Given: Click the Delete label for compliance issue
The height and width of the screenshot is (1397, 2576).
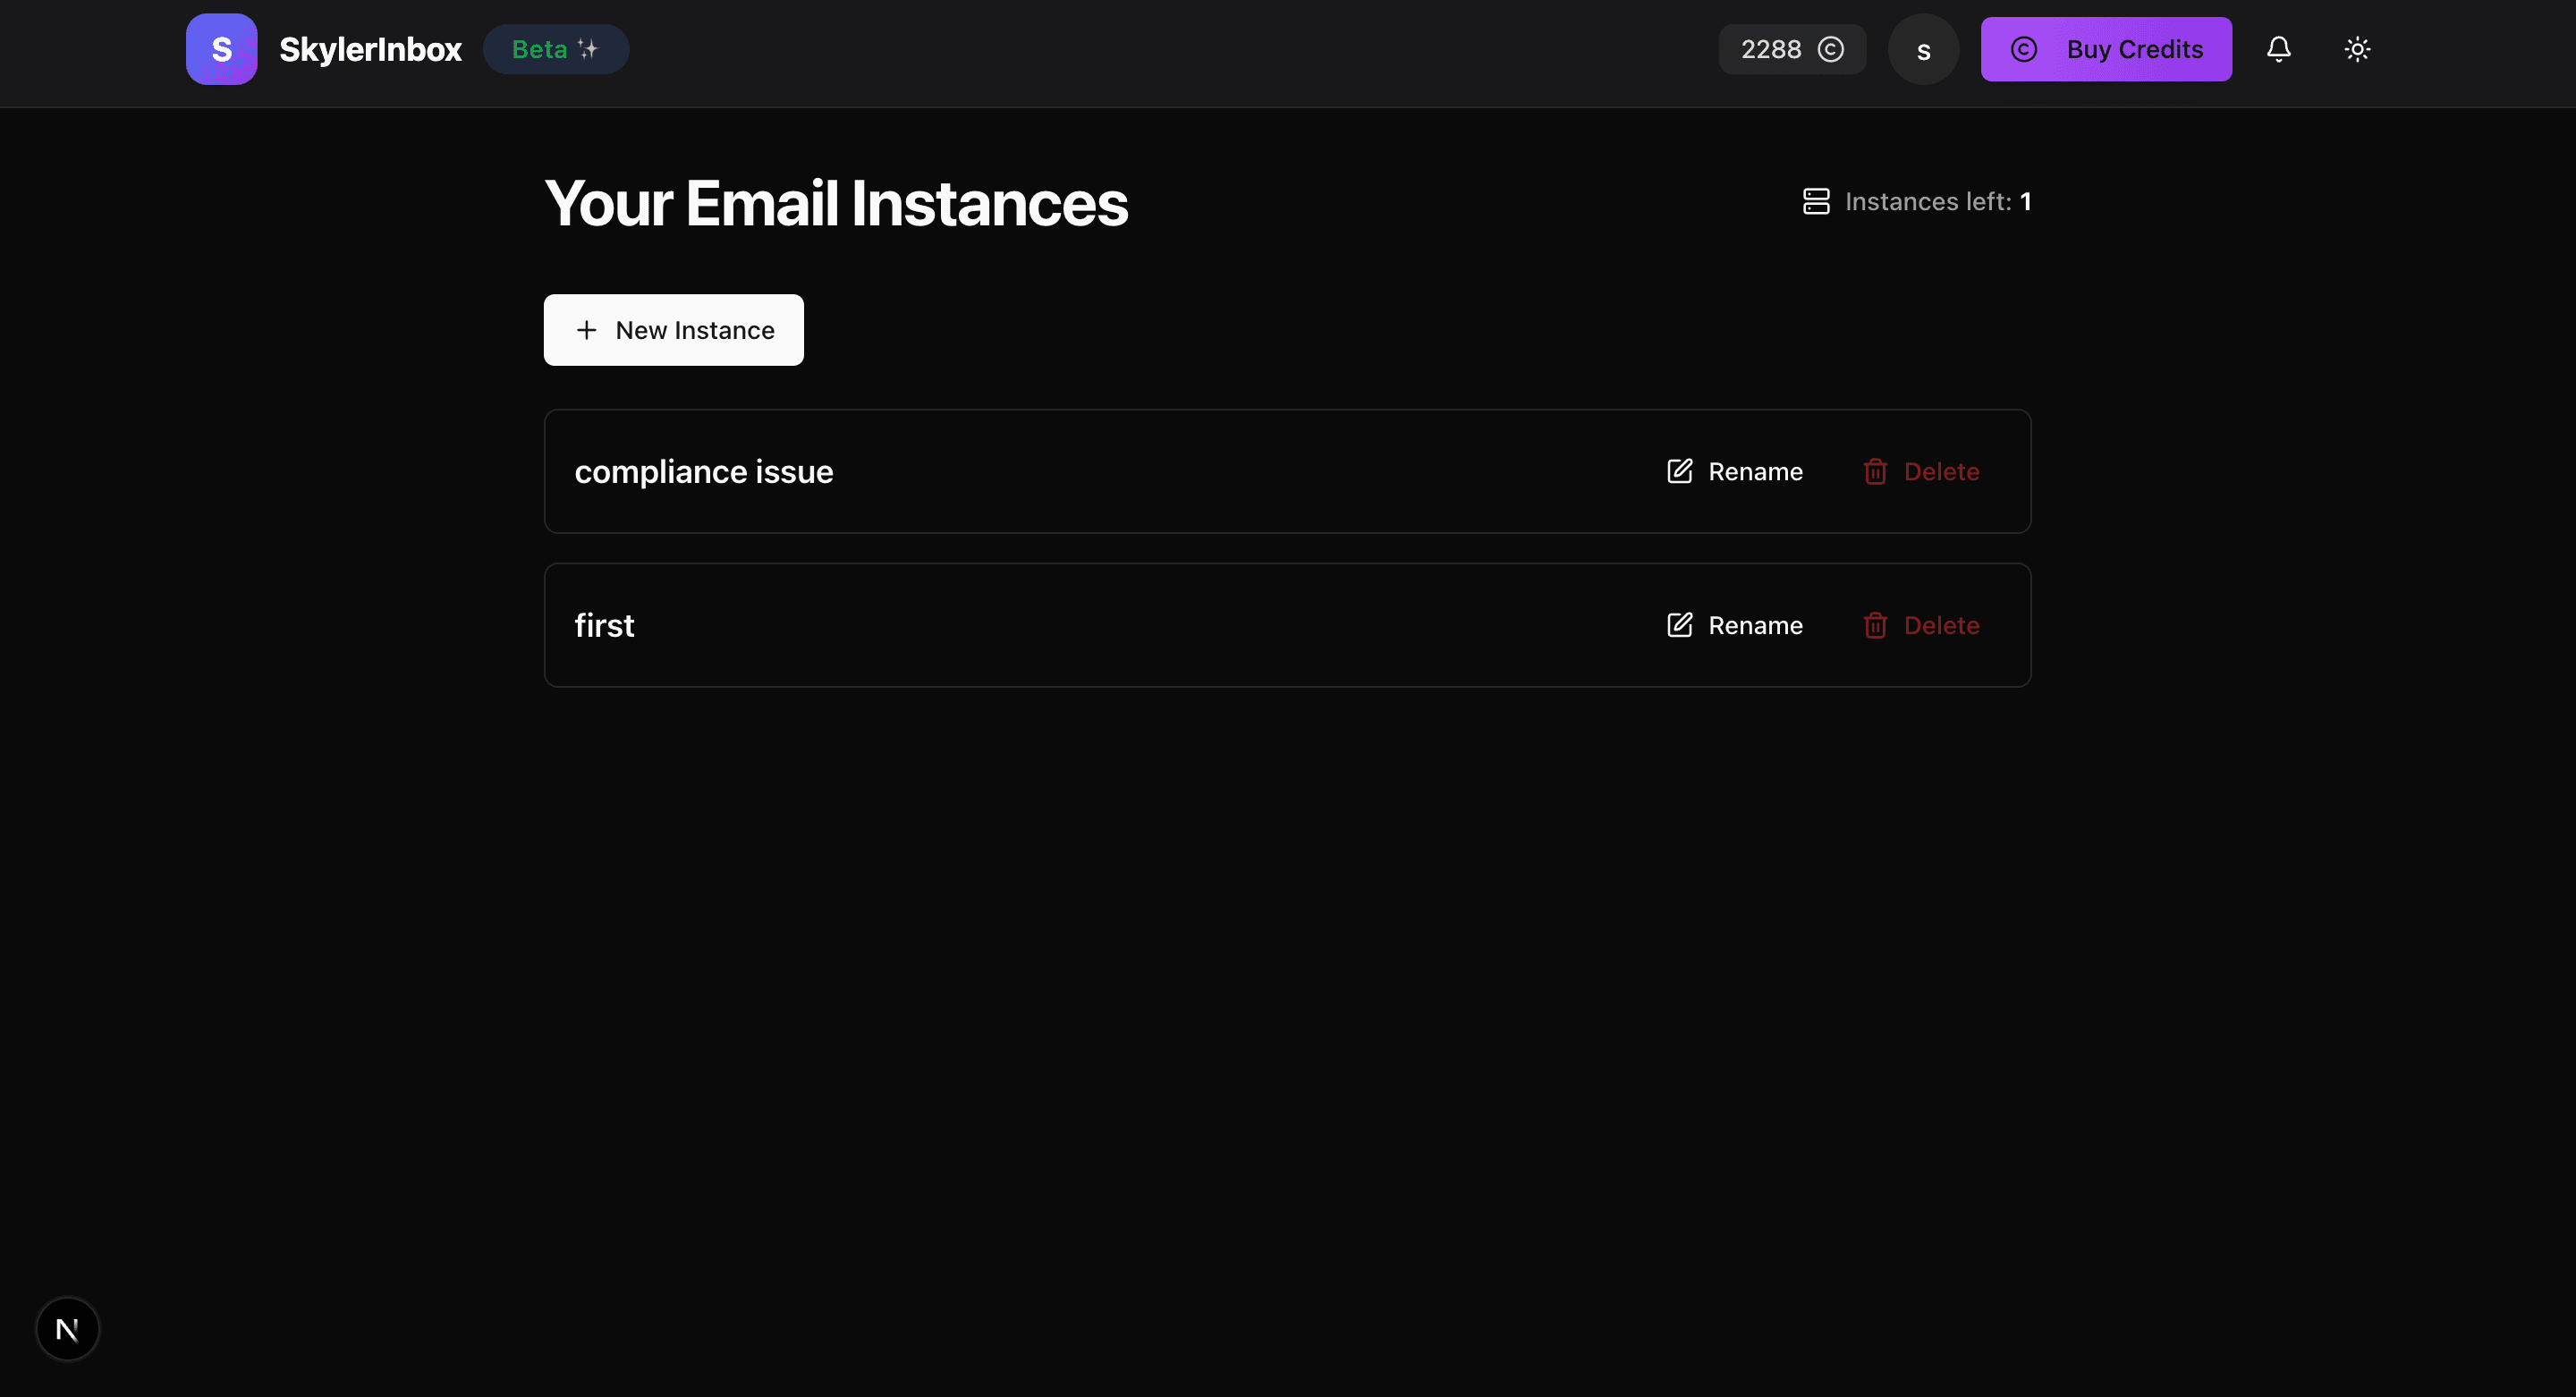Looking at the screenshot, I should 1941,471.
